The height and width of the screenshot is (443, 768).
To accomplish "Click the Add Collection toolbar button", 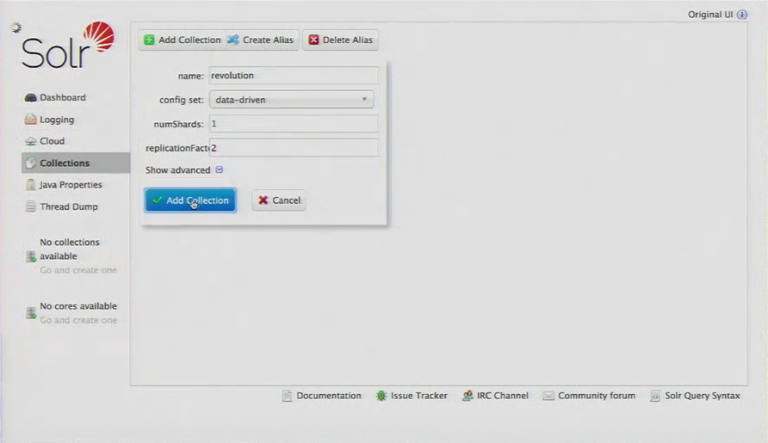I will tap(181, 40).
